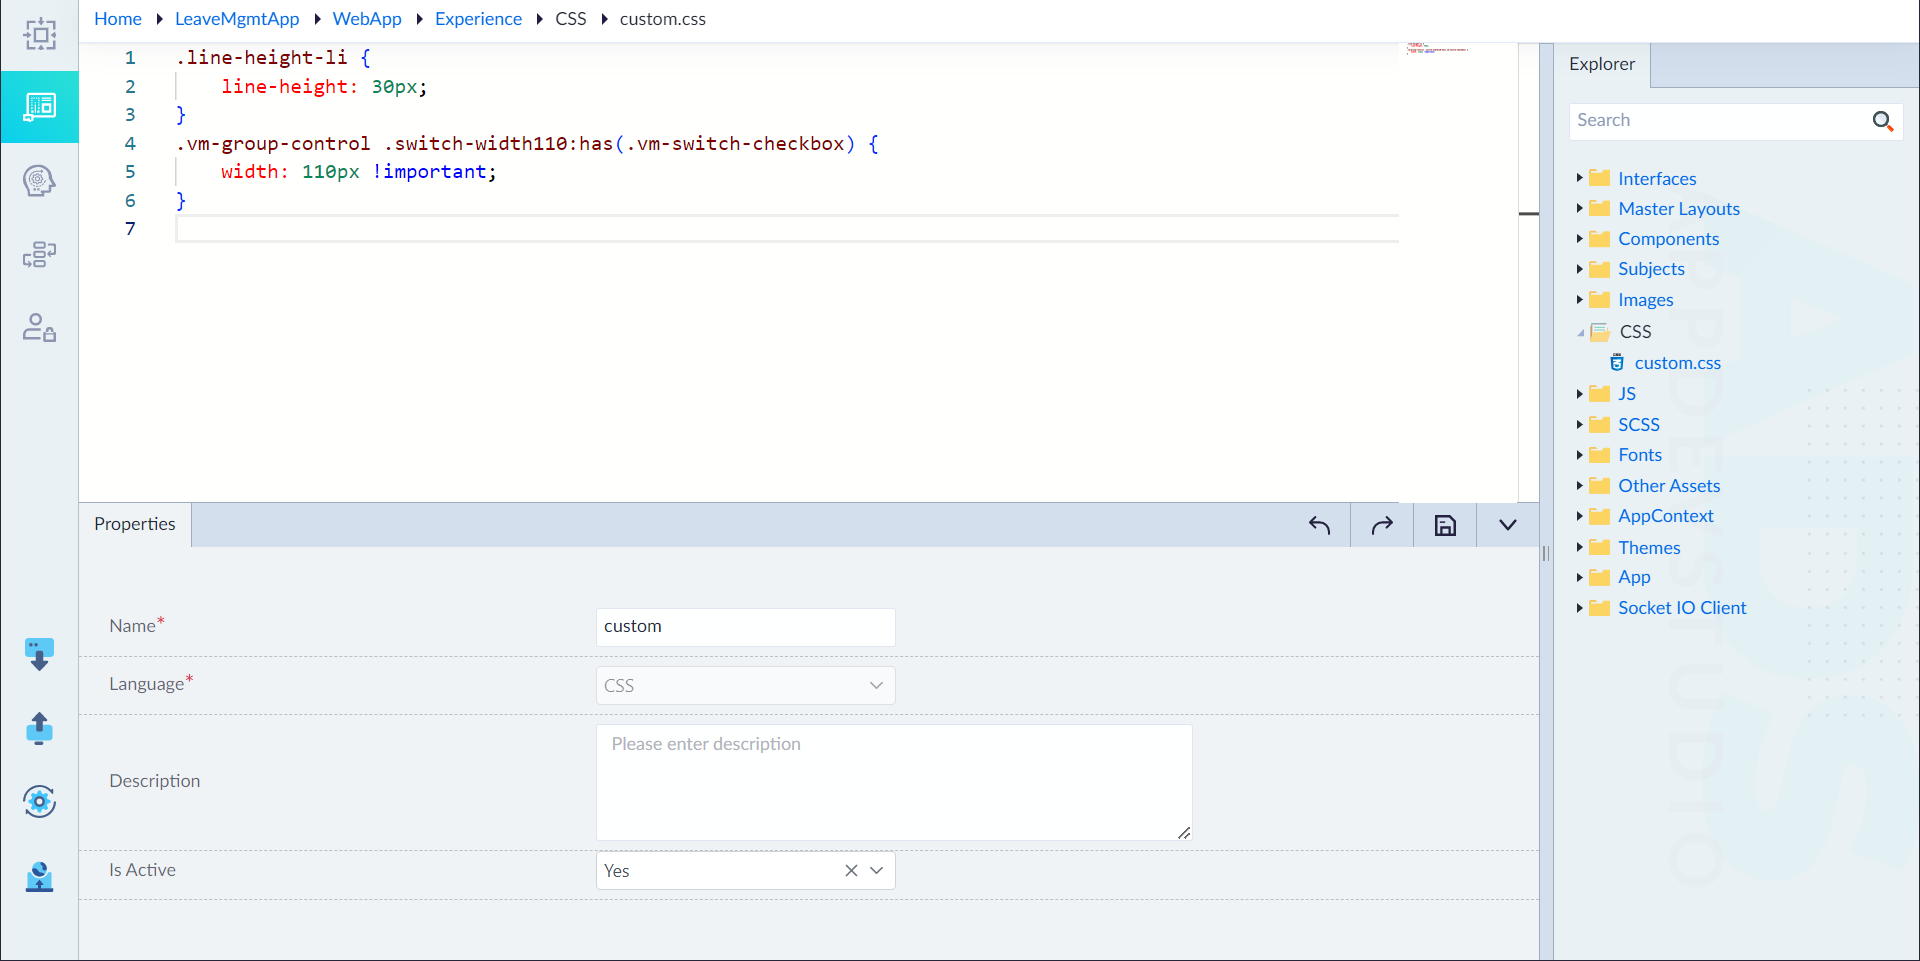This screenshot has width=1920, height=961.
Task: Collapse the Properties panel with chevron
Action: (x=1508, y=525)
